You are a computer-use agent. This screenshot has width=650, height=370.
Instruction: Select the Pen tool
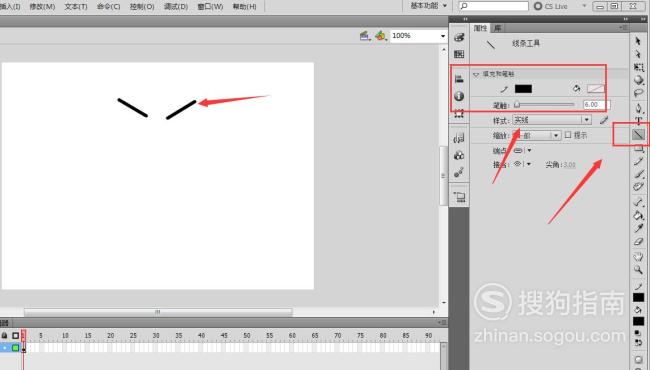[x=638, y=109]
